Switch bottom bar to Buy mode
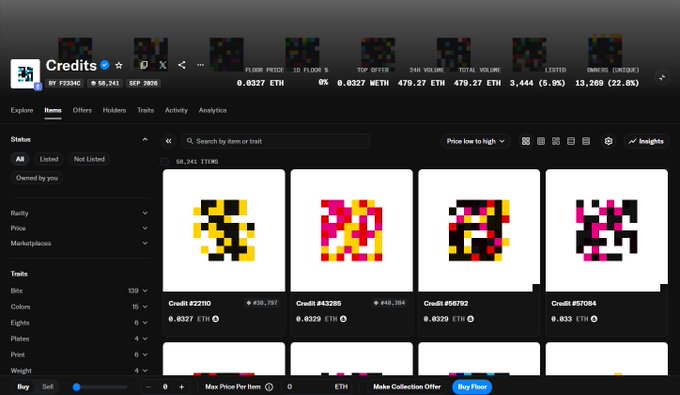Image resolution: width=680 pixels, height=395 pixels. (x=23, y=387)
